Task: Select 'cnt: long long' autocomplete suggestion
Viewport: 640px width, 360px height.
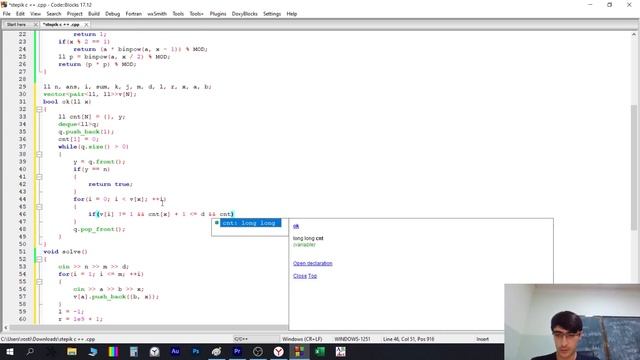Action: (x=250, y=223)
